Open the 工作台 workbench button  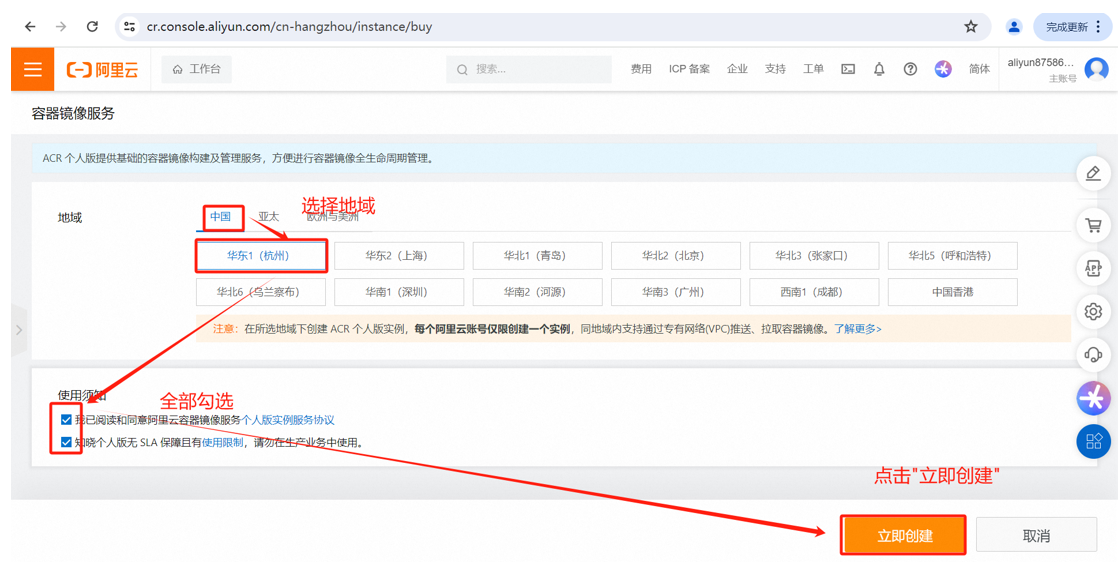(196, 69)
